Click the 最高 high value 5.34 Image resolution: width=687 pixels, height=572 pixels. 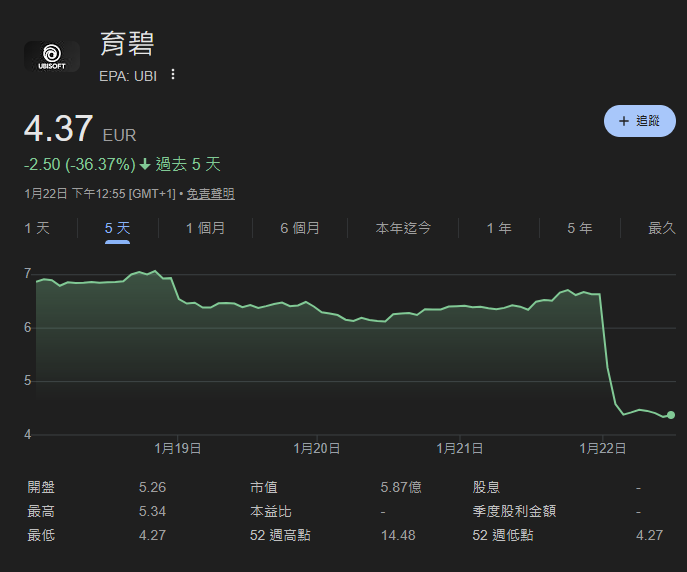[x=152, y=511]
